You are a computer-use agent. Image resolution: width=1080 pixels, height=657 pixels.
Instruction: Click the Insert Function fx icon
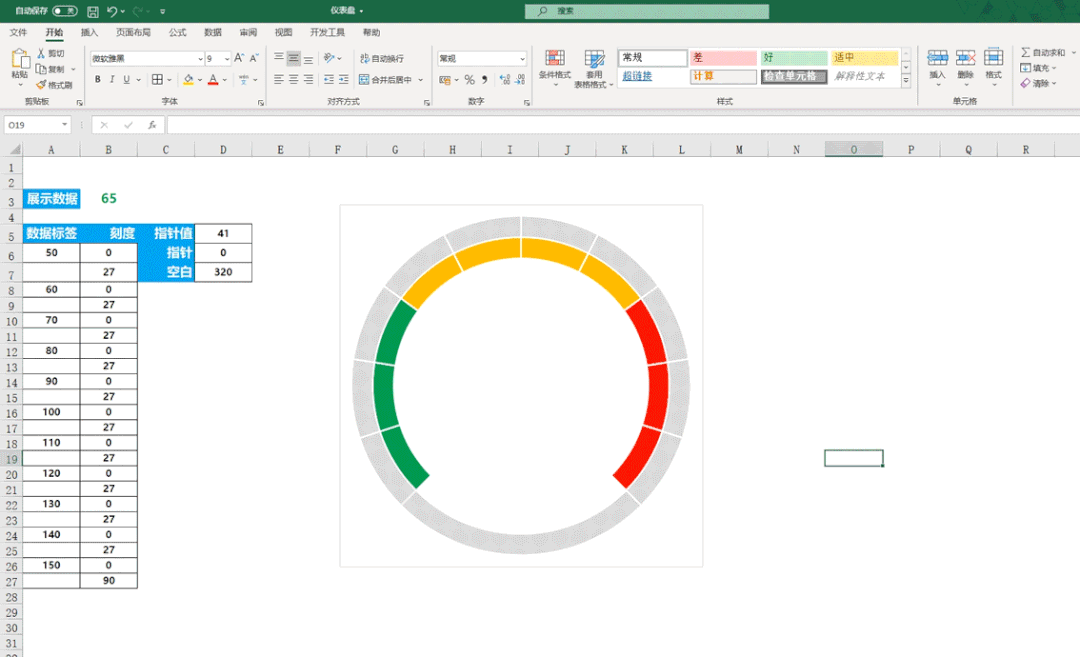coord(152,125)
